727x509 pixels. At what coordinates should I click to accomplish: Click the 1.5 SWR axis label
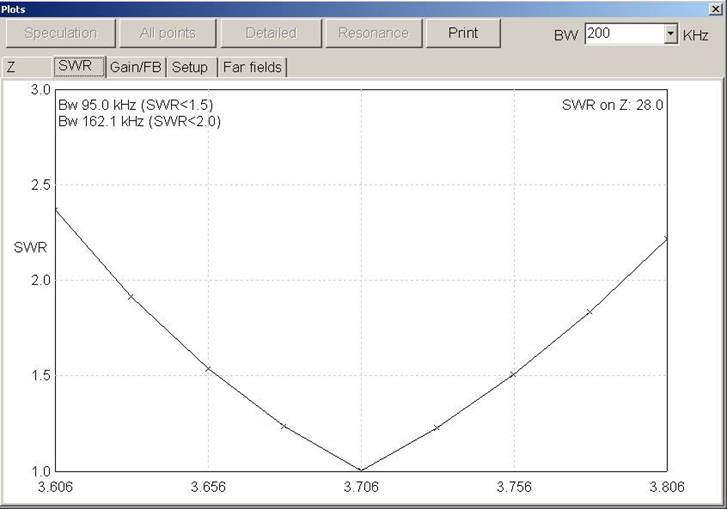coord(41,375)
